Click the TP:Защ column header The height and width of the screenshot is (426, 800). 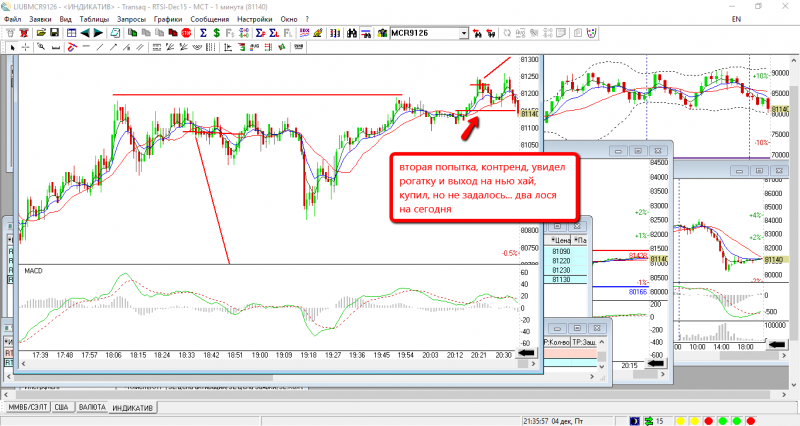pos(584,342)
